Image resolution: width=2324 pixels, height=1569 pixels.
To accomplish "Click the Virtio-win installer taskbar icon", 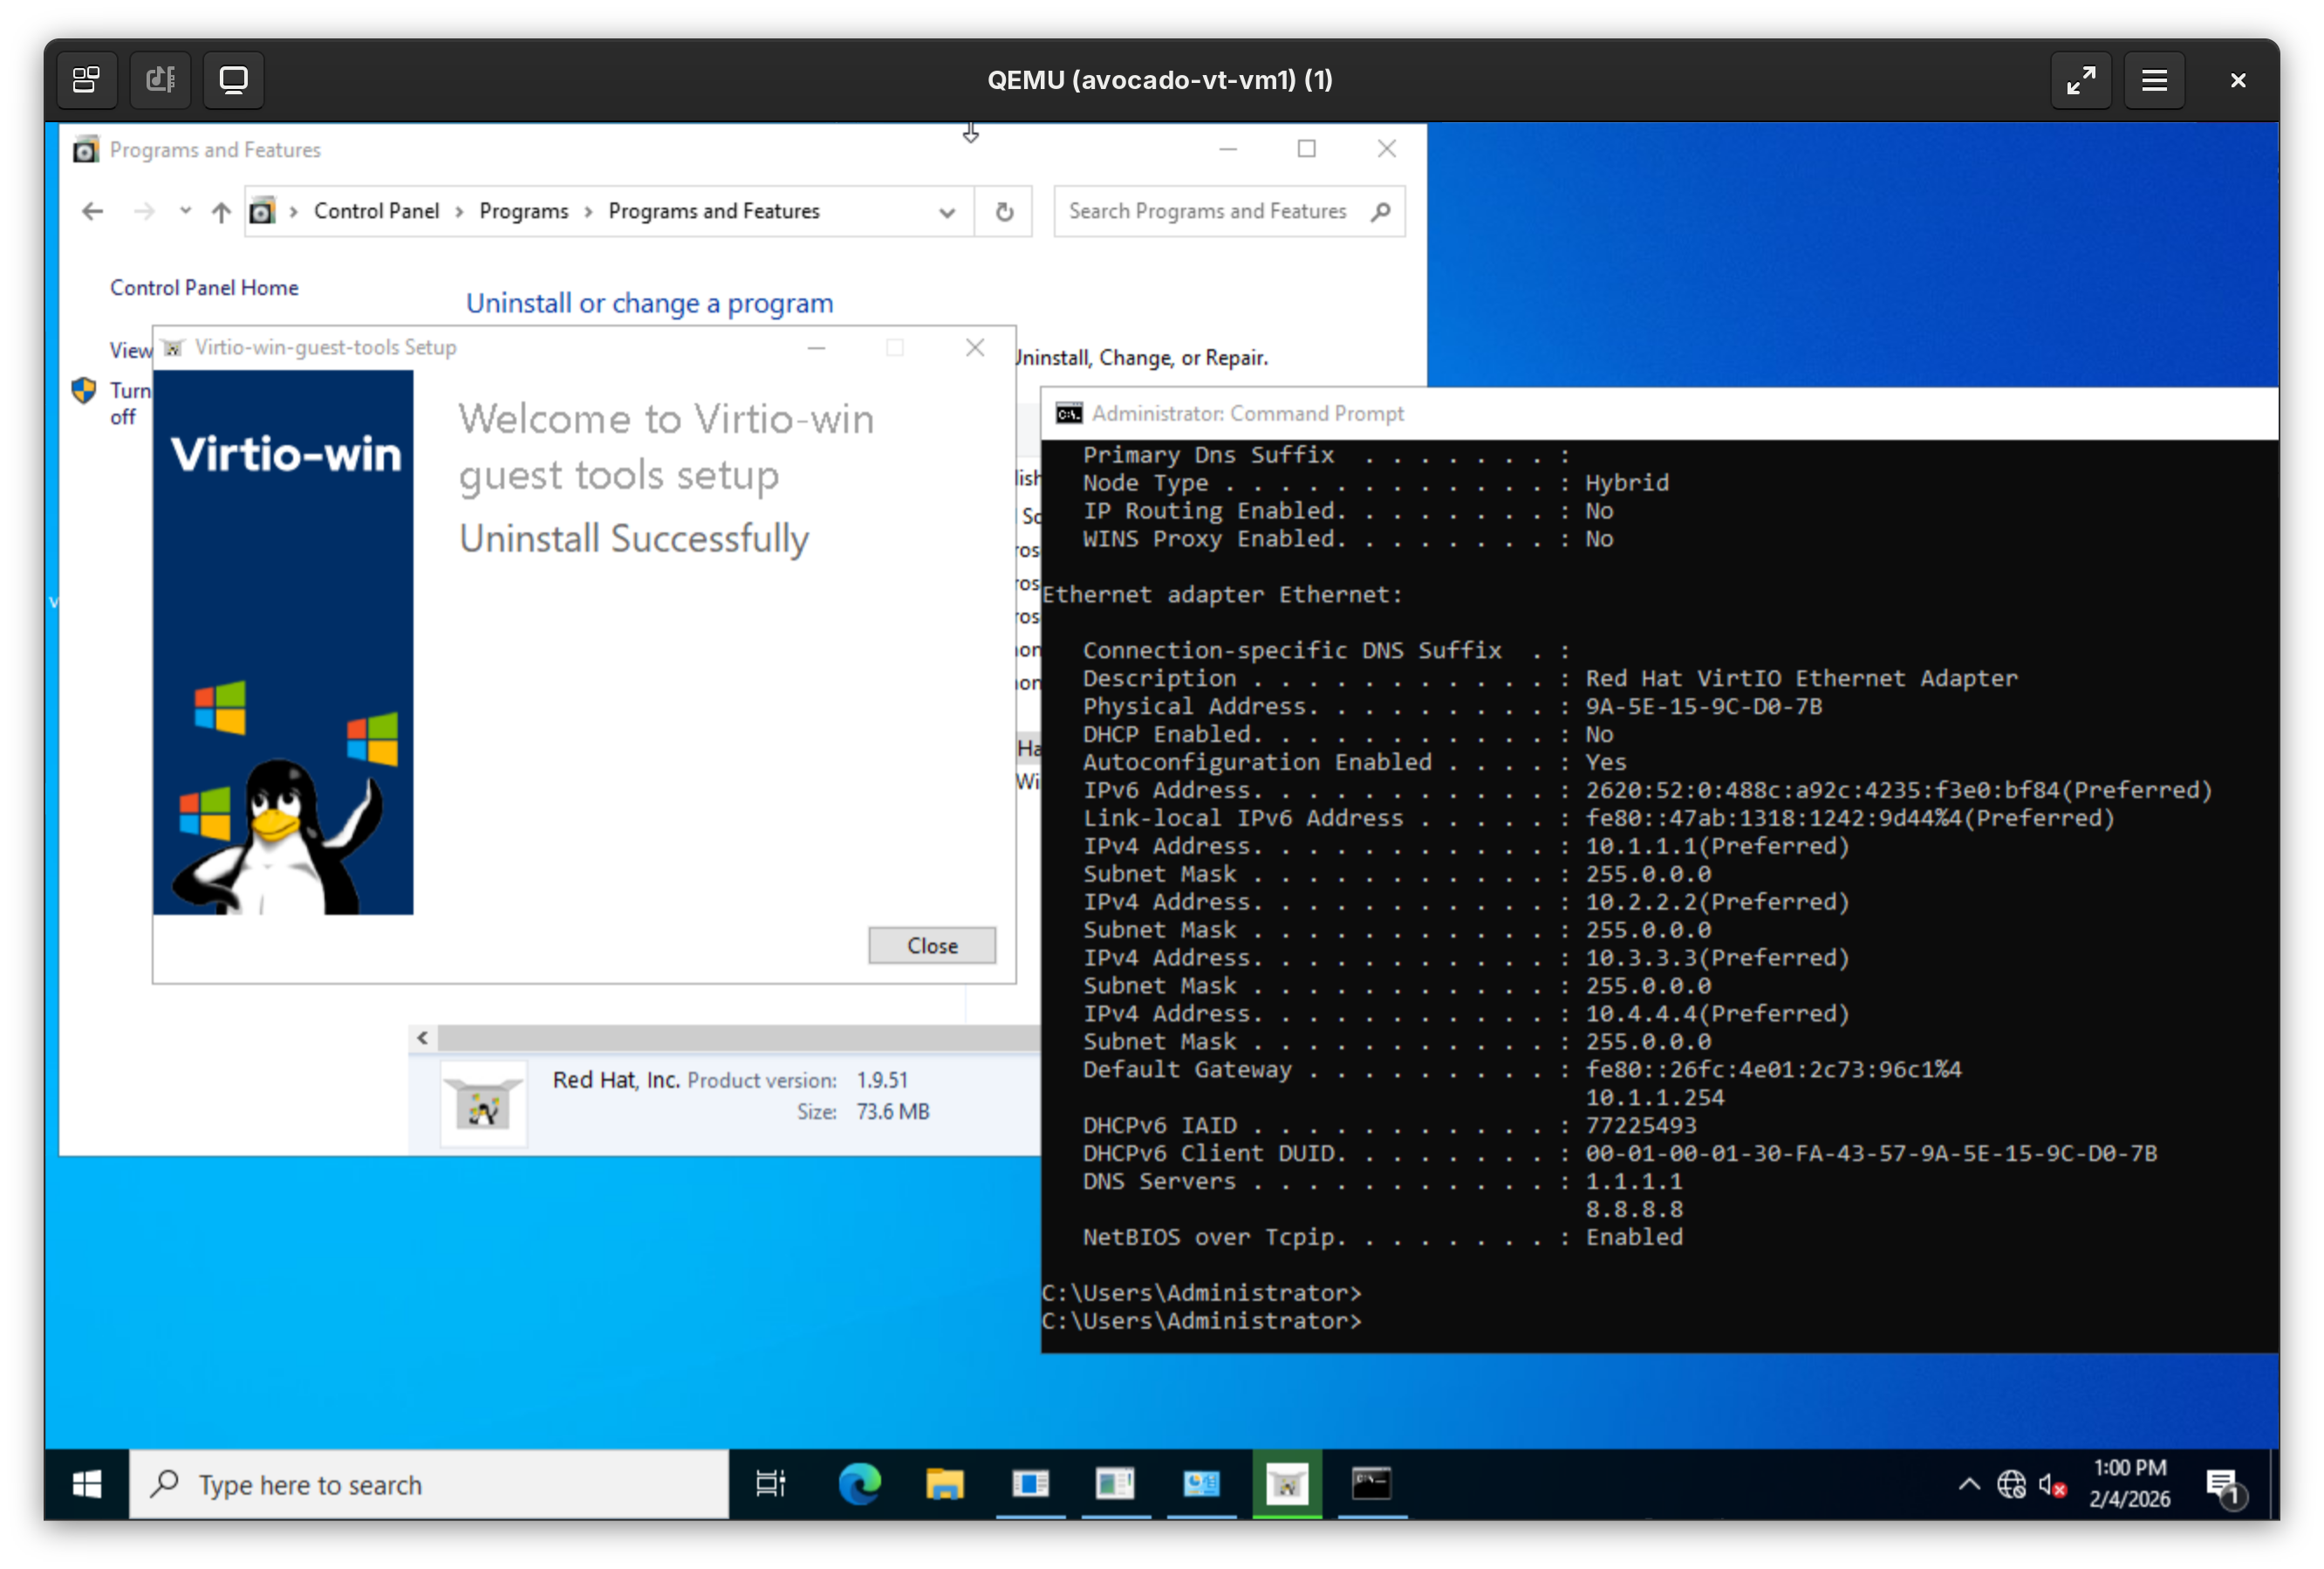I will tap(1286, 1484).
